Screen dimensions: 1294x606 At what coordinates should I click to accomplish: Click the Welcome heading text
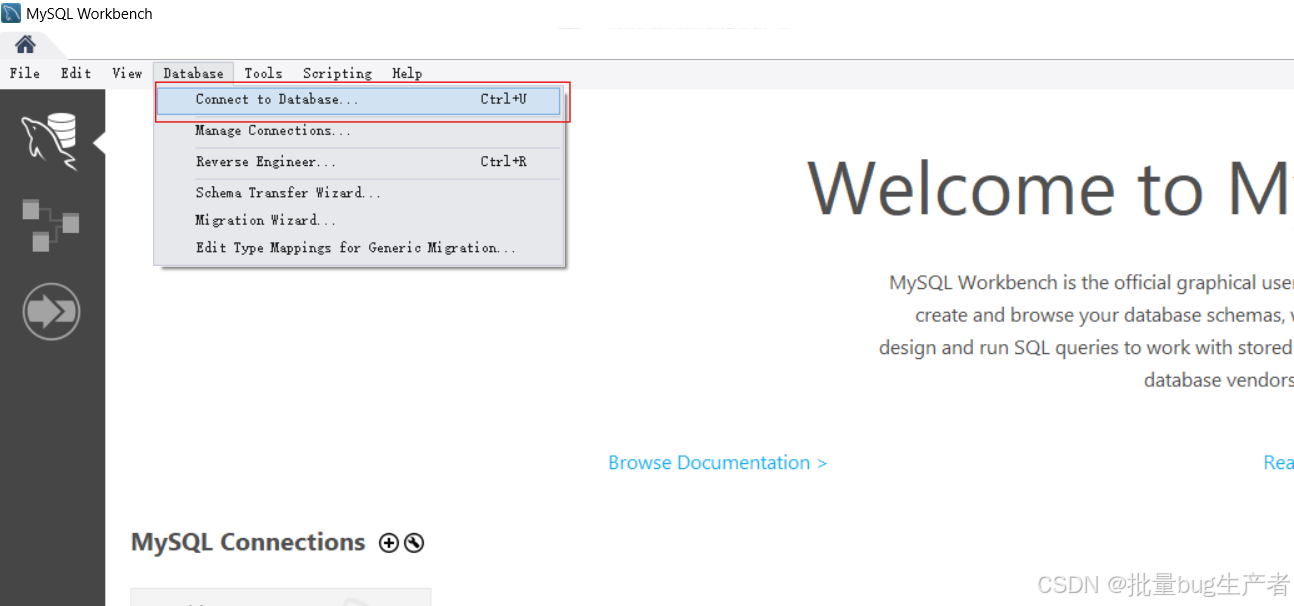coord(1050,189)
